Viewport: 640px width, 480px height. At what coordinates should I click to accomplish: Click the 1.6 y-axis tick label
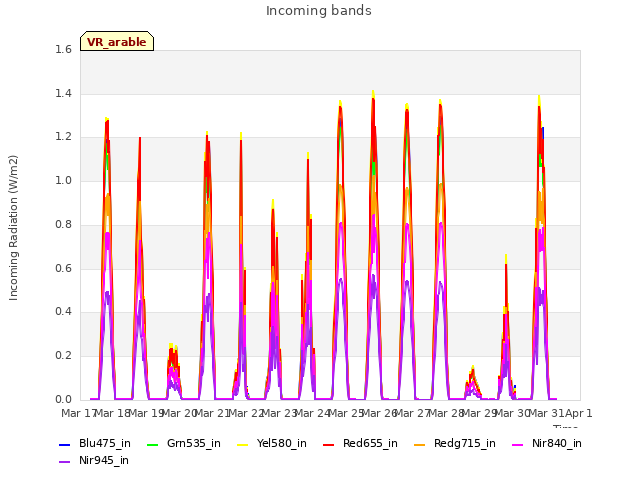click(63, 49)
